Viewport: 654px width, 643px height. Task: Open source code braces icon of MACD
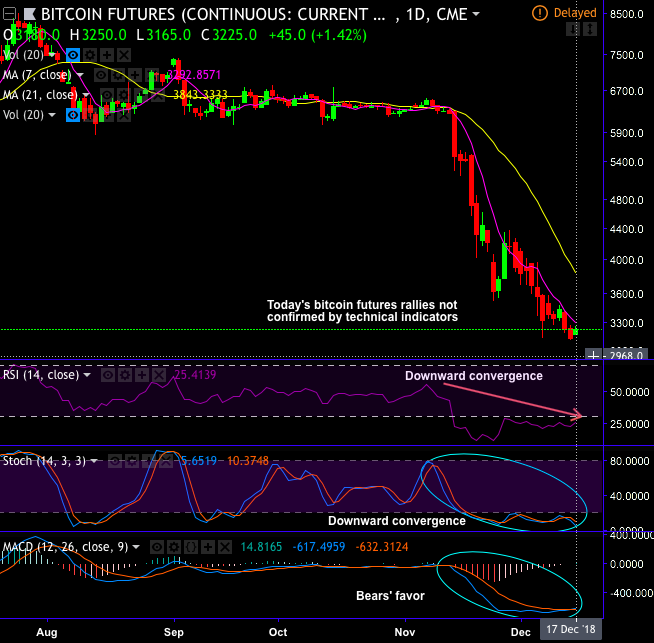pyautogui.click(x=191, y=547)
